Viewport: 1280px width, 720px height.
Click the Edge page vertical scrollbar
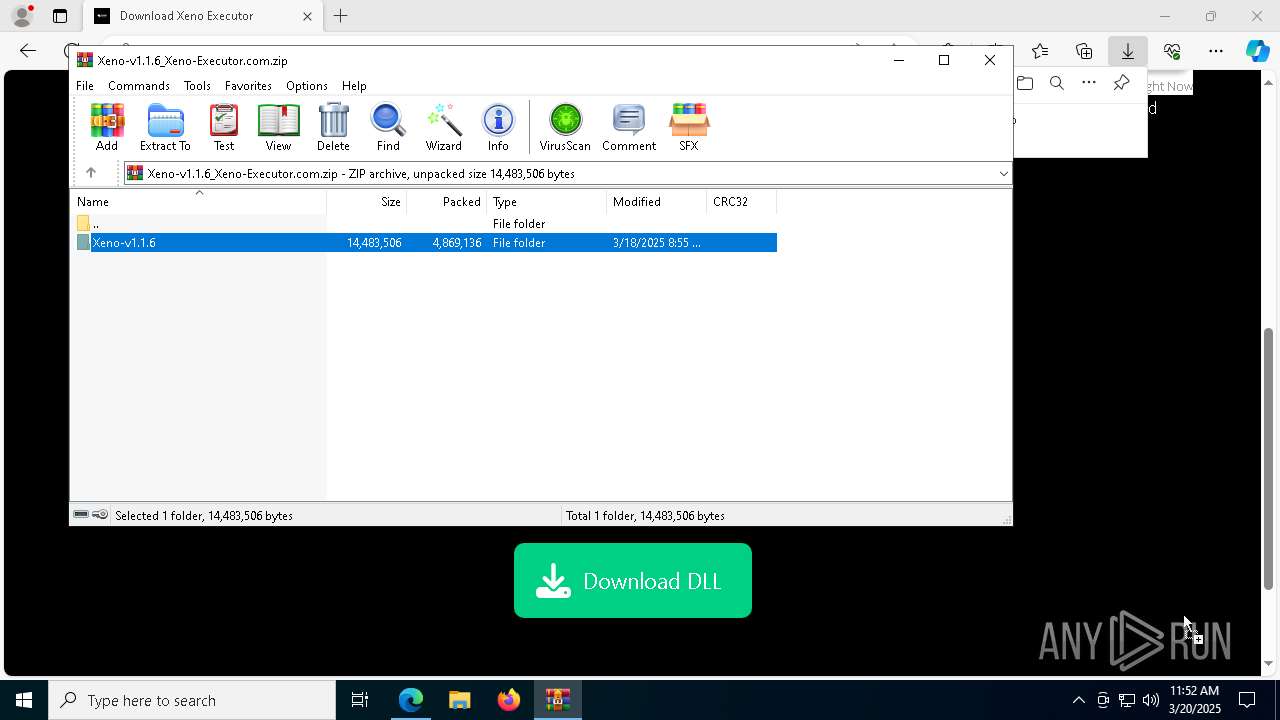point(1269,459)
